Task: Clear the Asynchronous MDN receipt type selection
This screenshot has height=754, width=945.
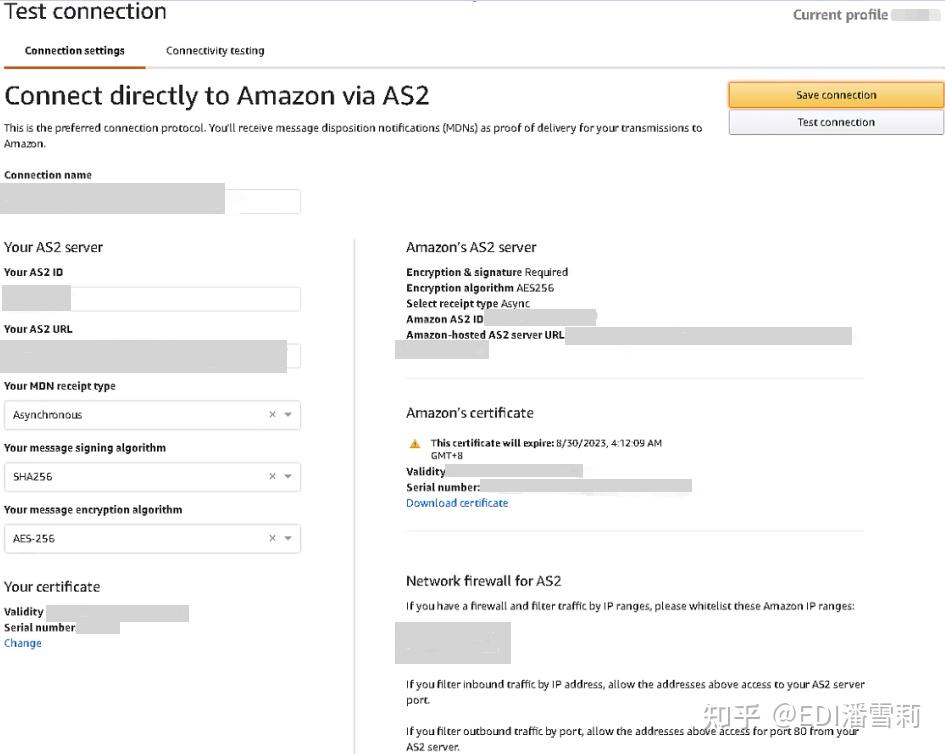Action: [x=270, y=414]
